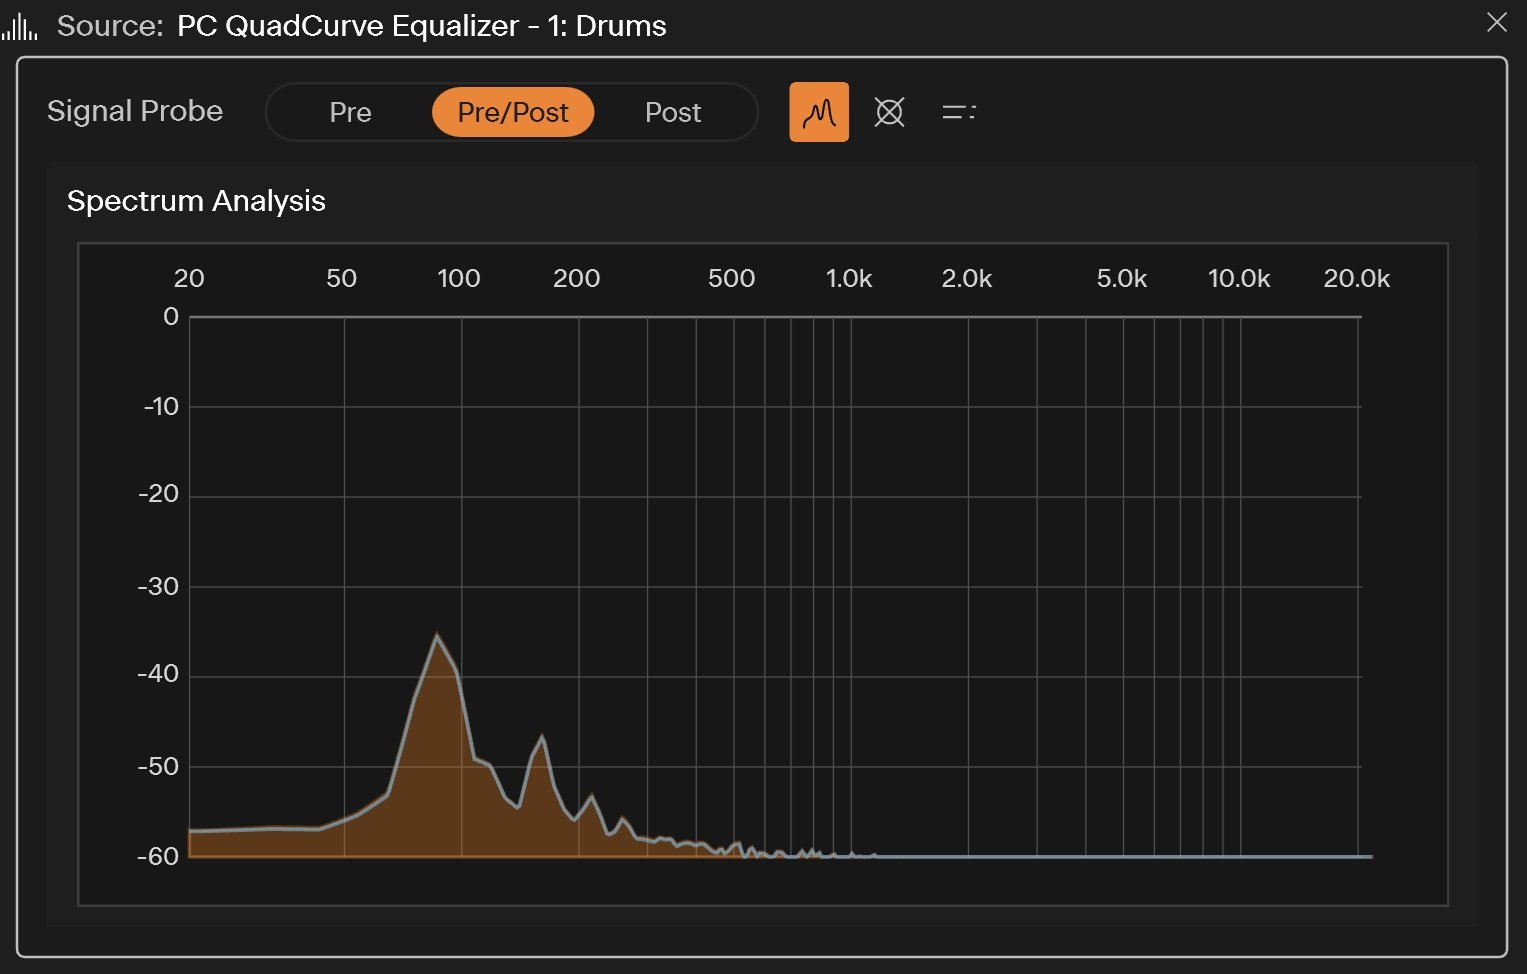Toggle the crossed-circle icon in the toolbar
Viewport: 1527px width, 974px height.
(x=889, y=112)
